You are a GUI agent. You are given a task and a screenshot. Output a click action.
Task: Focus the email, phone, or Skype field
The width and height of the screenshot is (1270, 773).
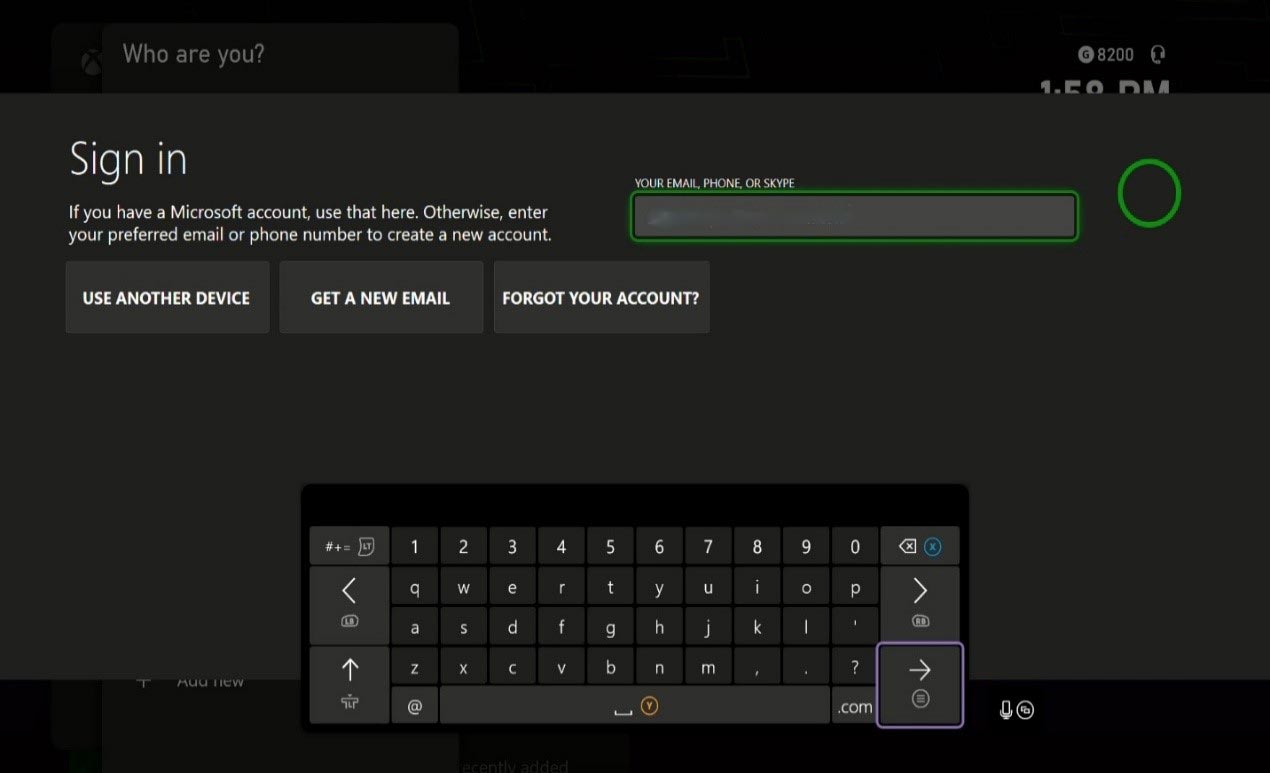854,216
